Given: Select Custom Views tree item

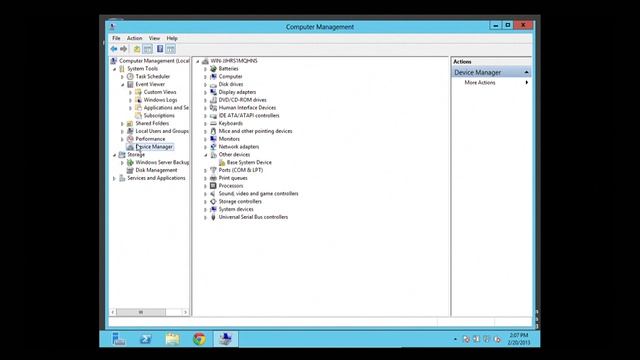Looking at the screenshot, I should [160, 92].
